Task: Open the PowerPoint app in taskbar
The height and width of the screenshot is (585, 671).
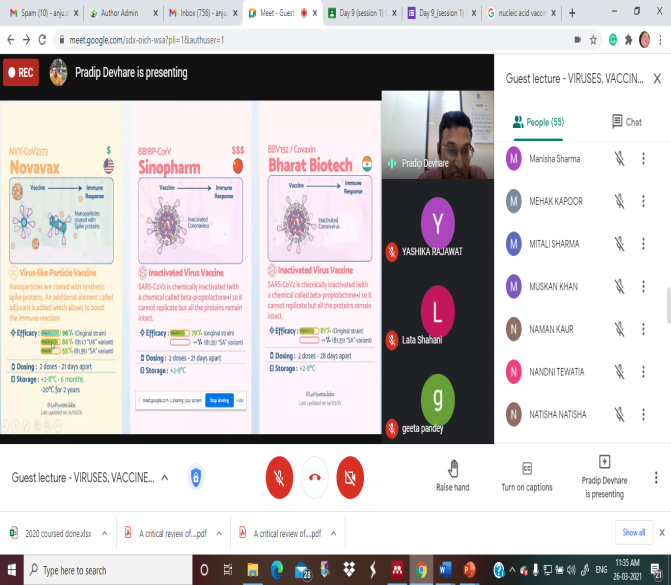Action: (x=470, y=570)
